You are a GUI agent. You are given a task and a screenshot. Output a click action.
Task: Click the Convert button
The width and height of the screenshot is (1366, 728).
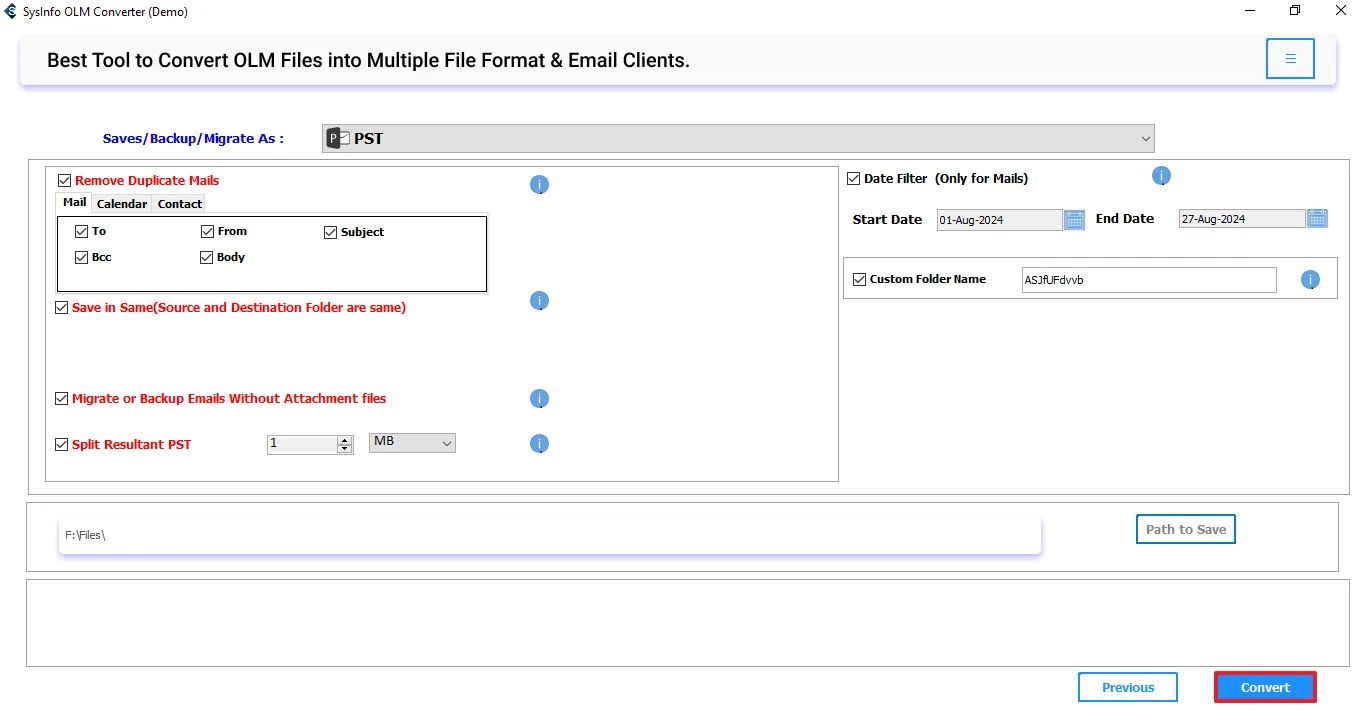pos(1265,688)
